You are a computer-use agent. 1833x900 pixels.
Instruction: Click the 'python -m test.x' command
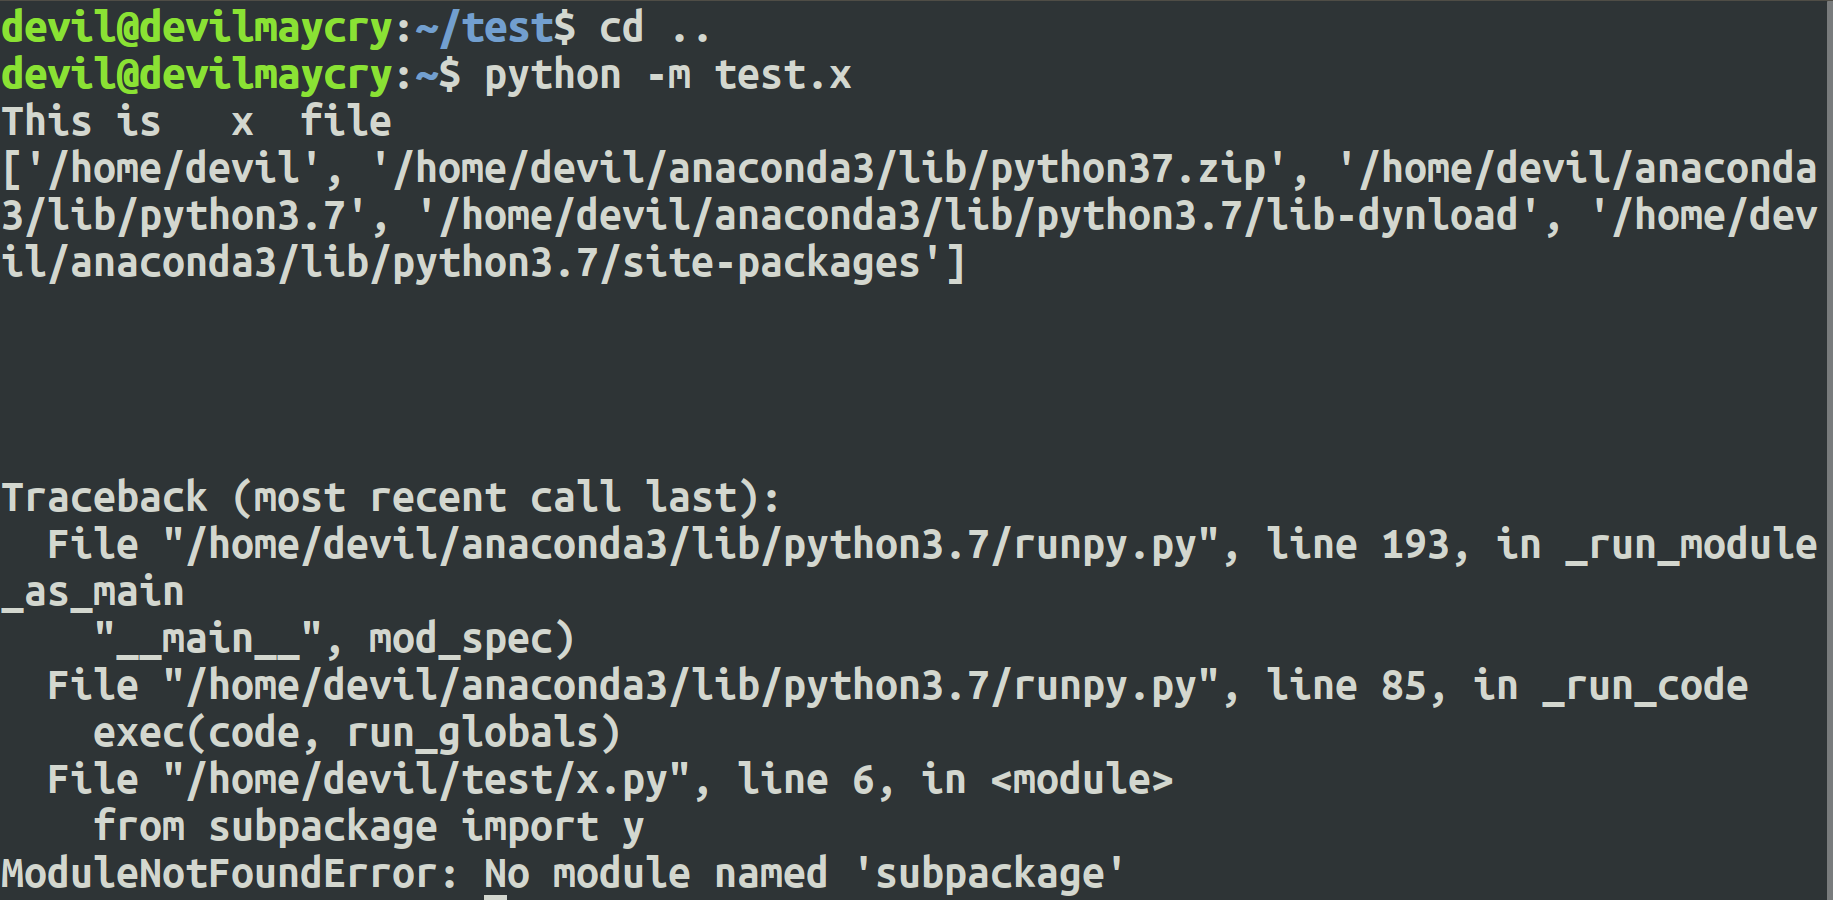tap(668, 75)
